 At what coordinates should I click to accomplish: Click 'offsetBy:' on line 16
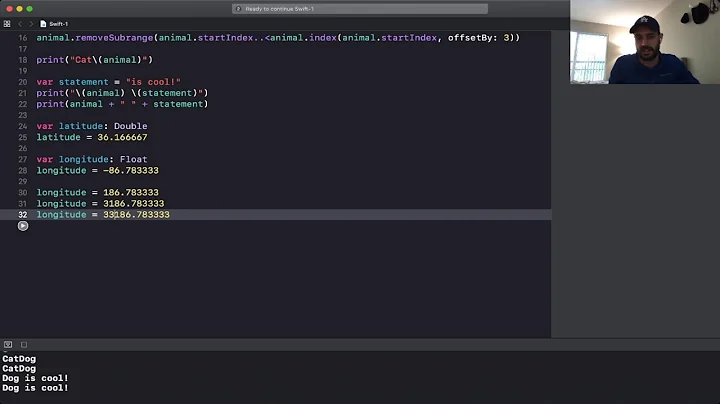click(x=473, y=38)
